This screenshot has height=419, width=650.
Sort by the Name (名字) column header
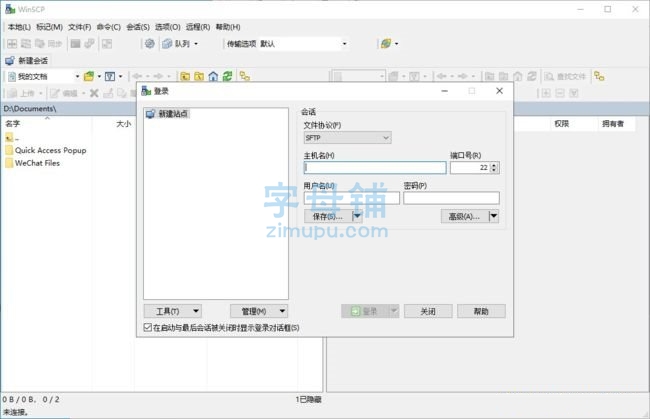(46, 124)
